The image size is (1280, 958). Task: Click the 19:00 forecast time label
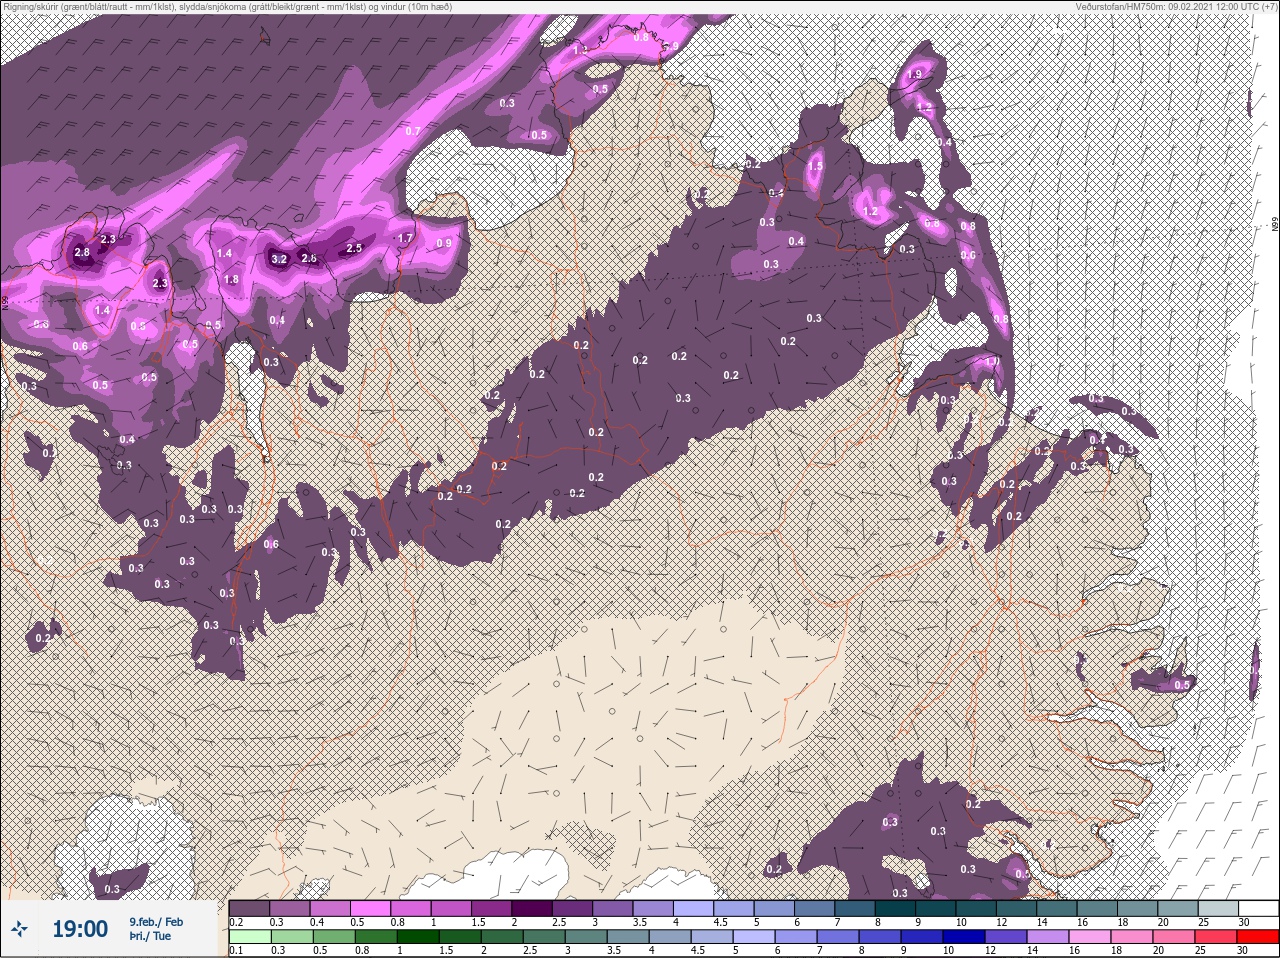point(80,929)
